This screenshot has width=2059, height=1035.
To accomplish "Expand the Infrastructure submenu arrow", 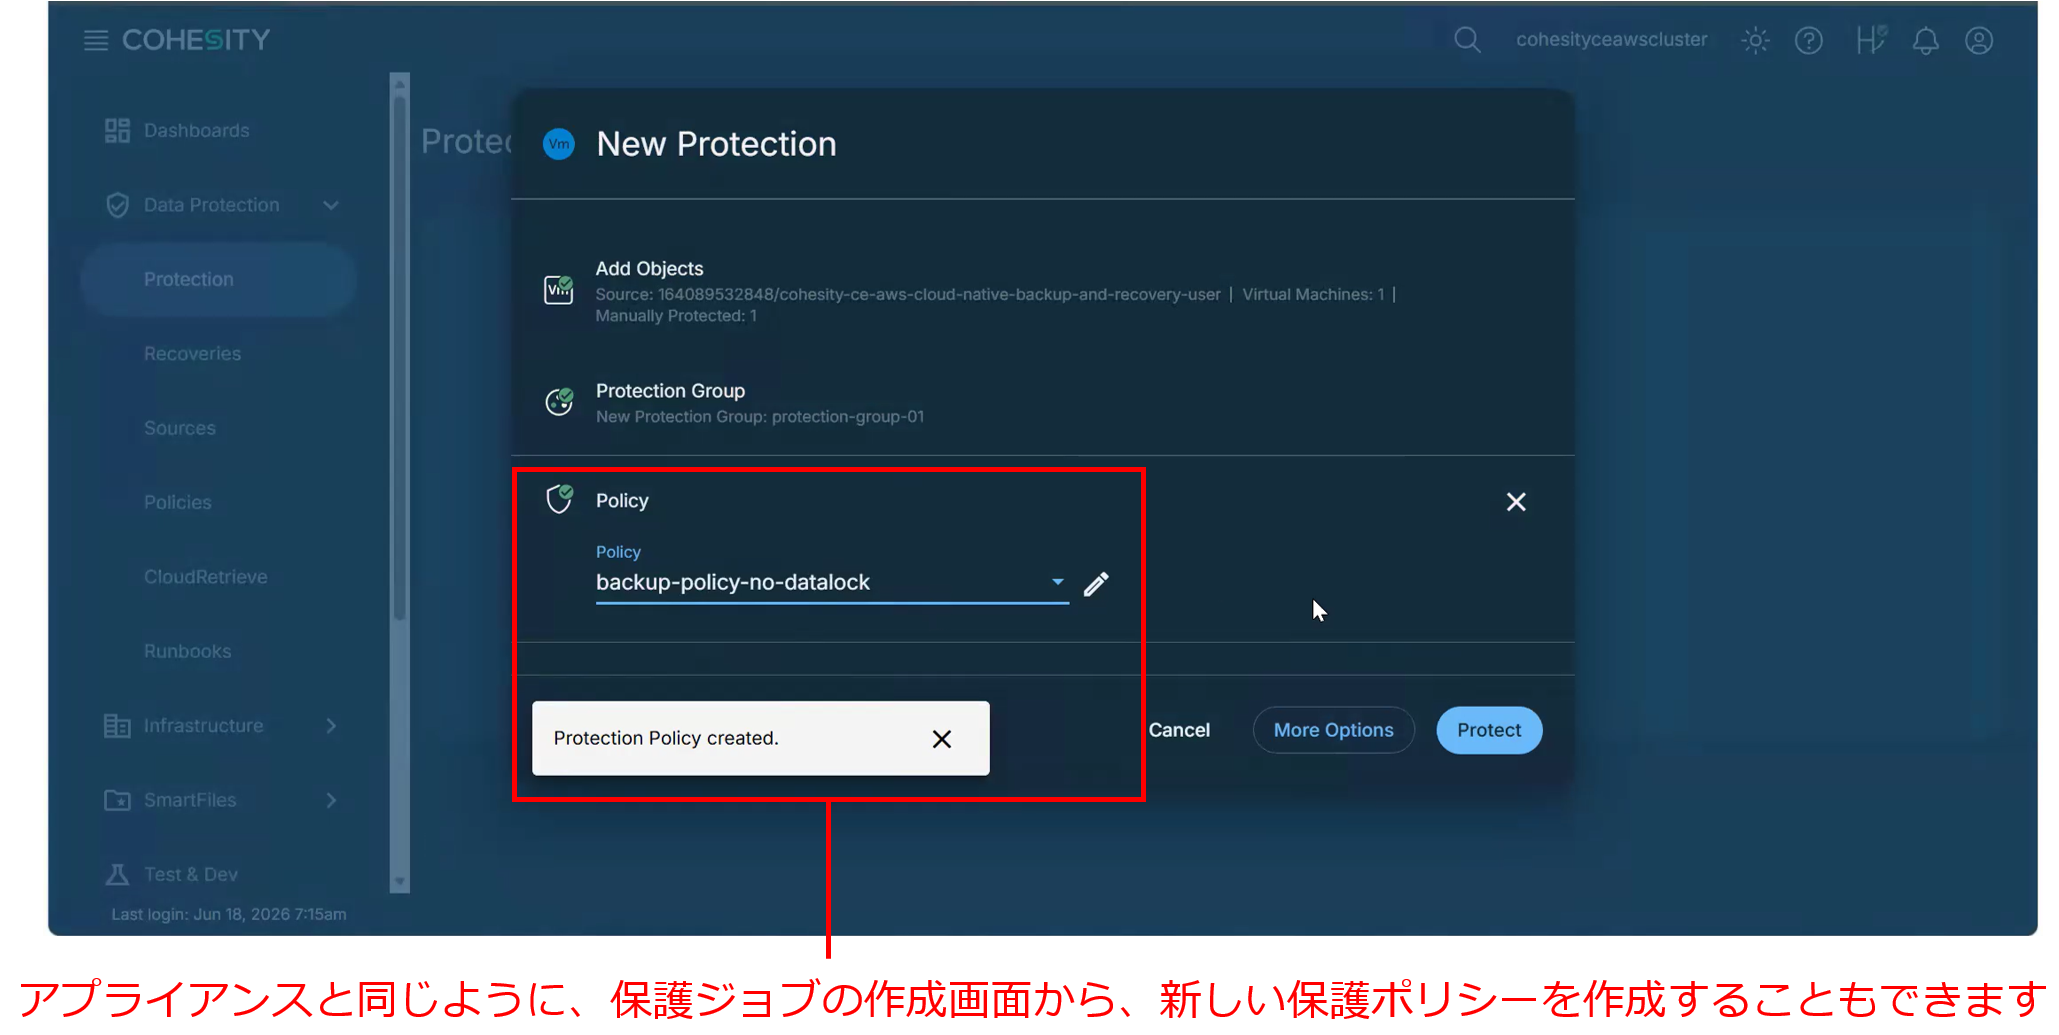I will (x=331, y=726).
